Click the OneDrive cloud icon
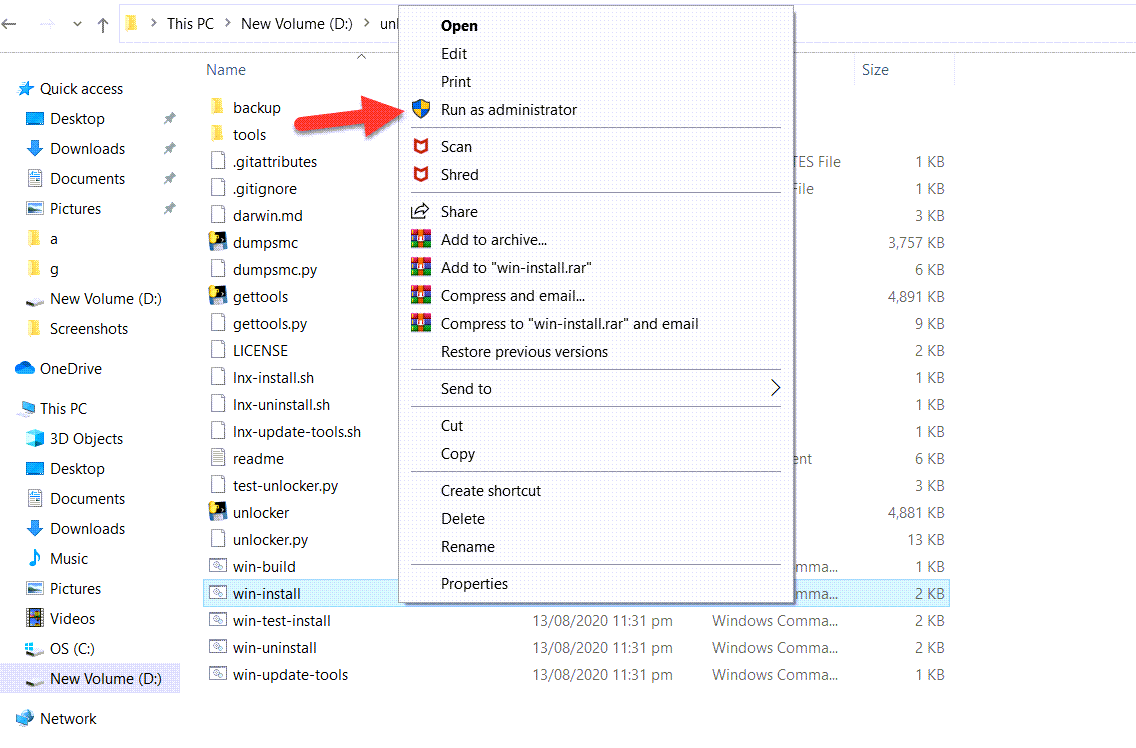 [25, 369]
